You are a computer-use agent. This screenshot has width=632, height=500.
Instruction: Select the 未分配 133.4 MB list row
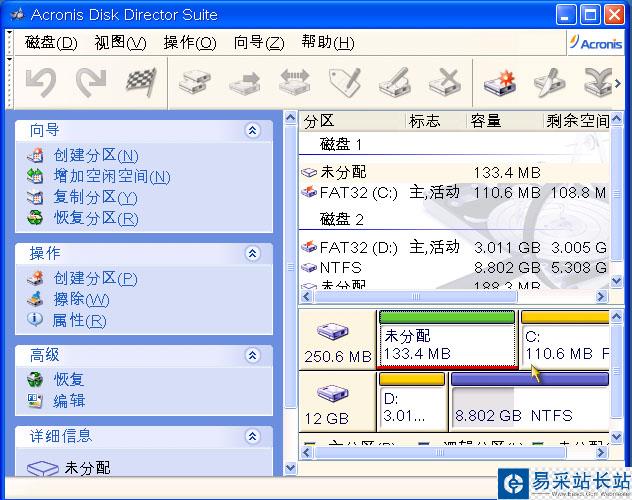[x=454, y=173]
